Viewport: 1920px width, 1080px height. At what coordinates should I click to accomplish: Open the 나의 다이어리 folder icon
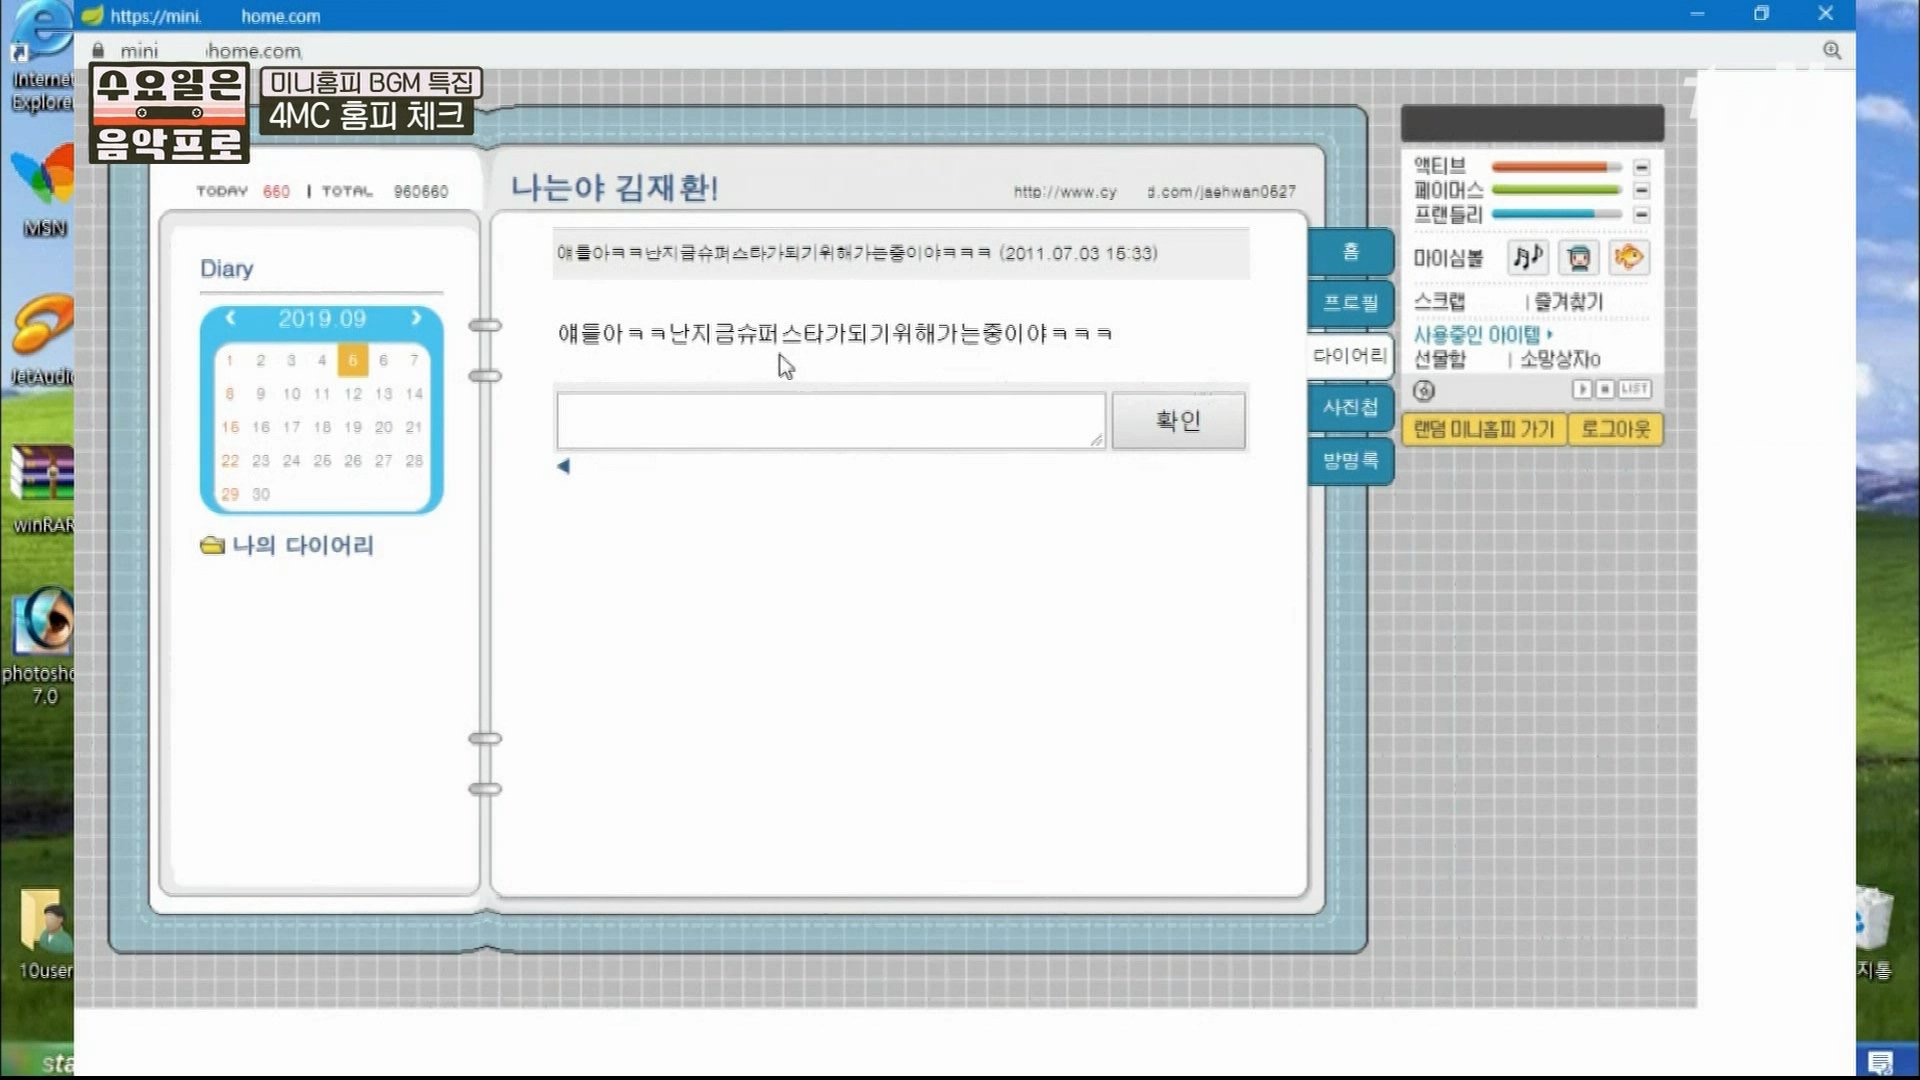[x=212, y=545]
